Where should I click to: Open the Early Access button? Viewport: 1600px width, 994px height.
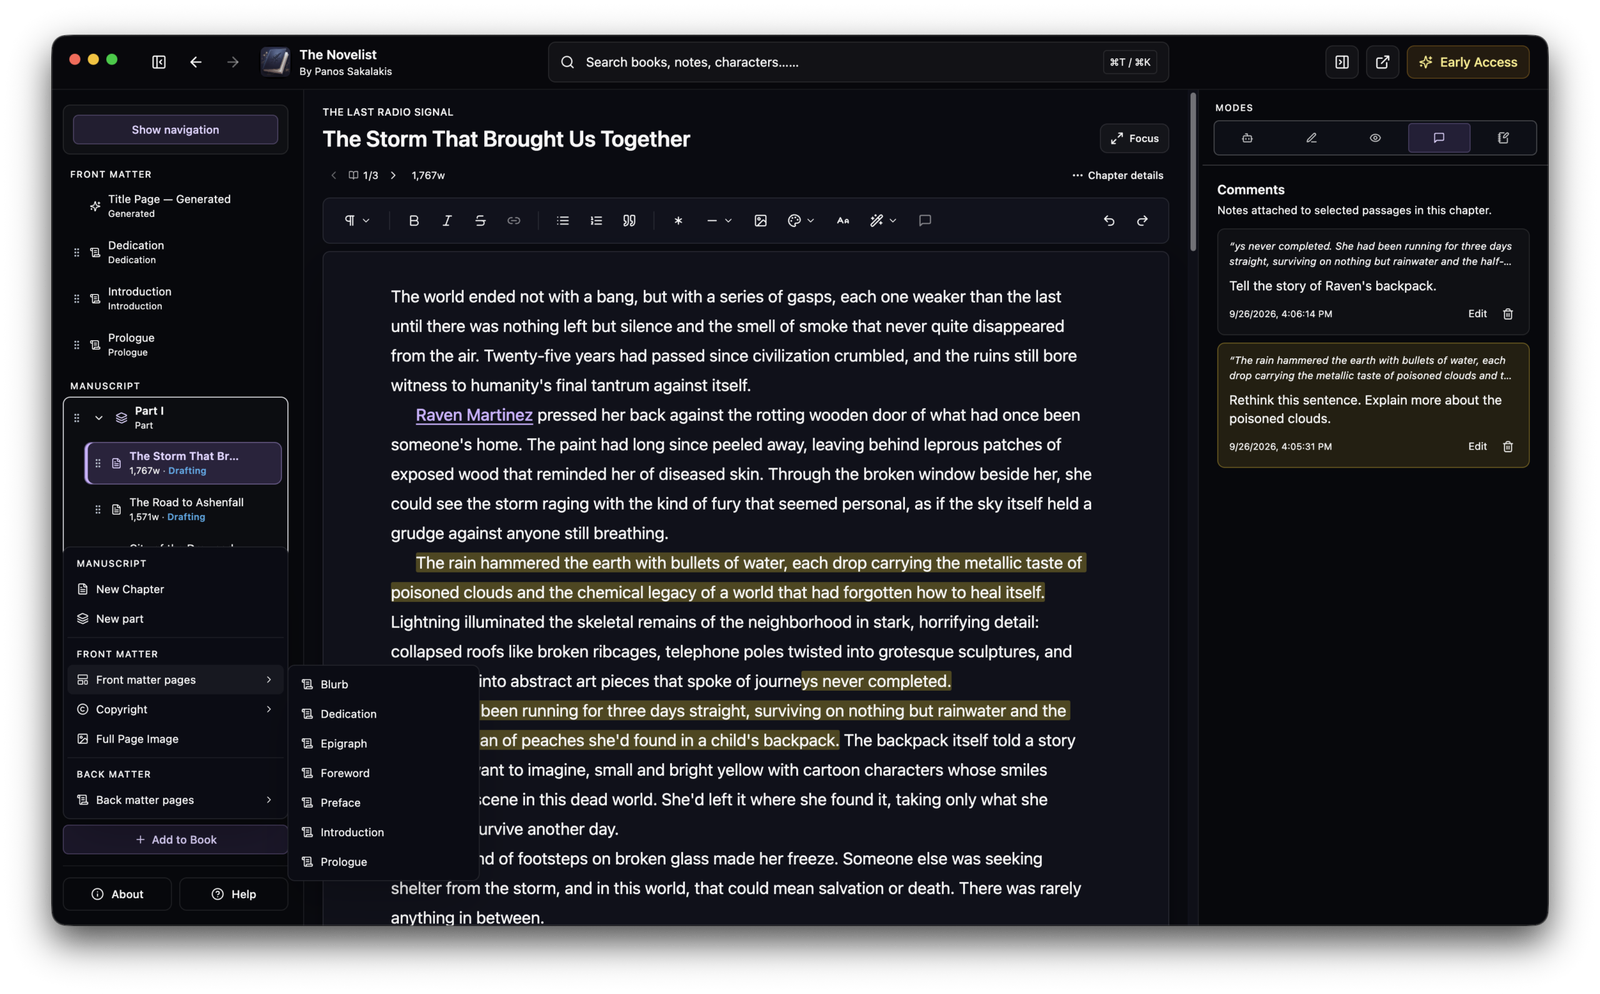(1467, 62)
